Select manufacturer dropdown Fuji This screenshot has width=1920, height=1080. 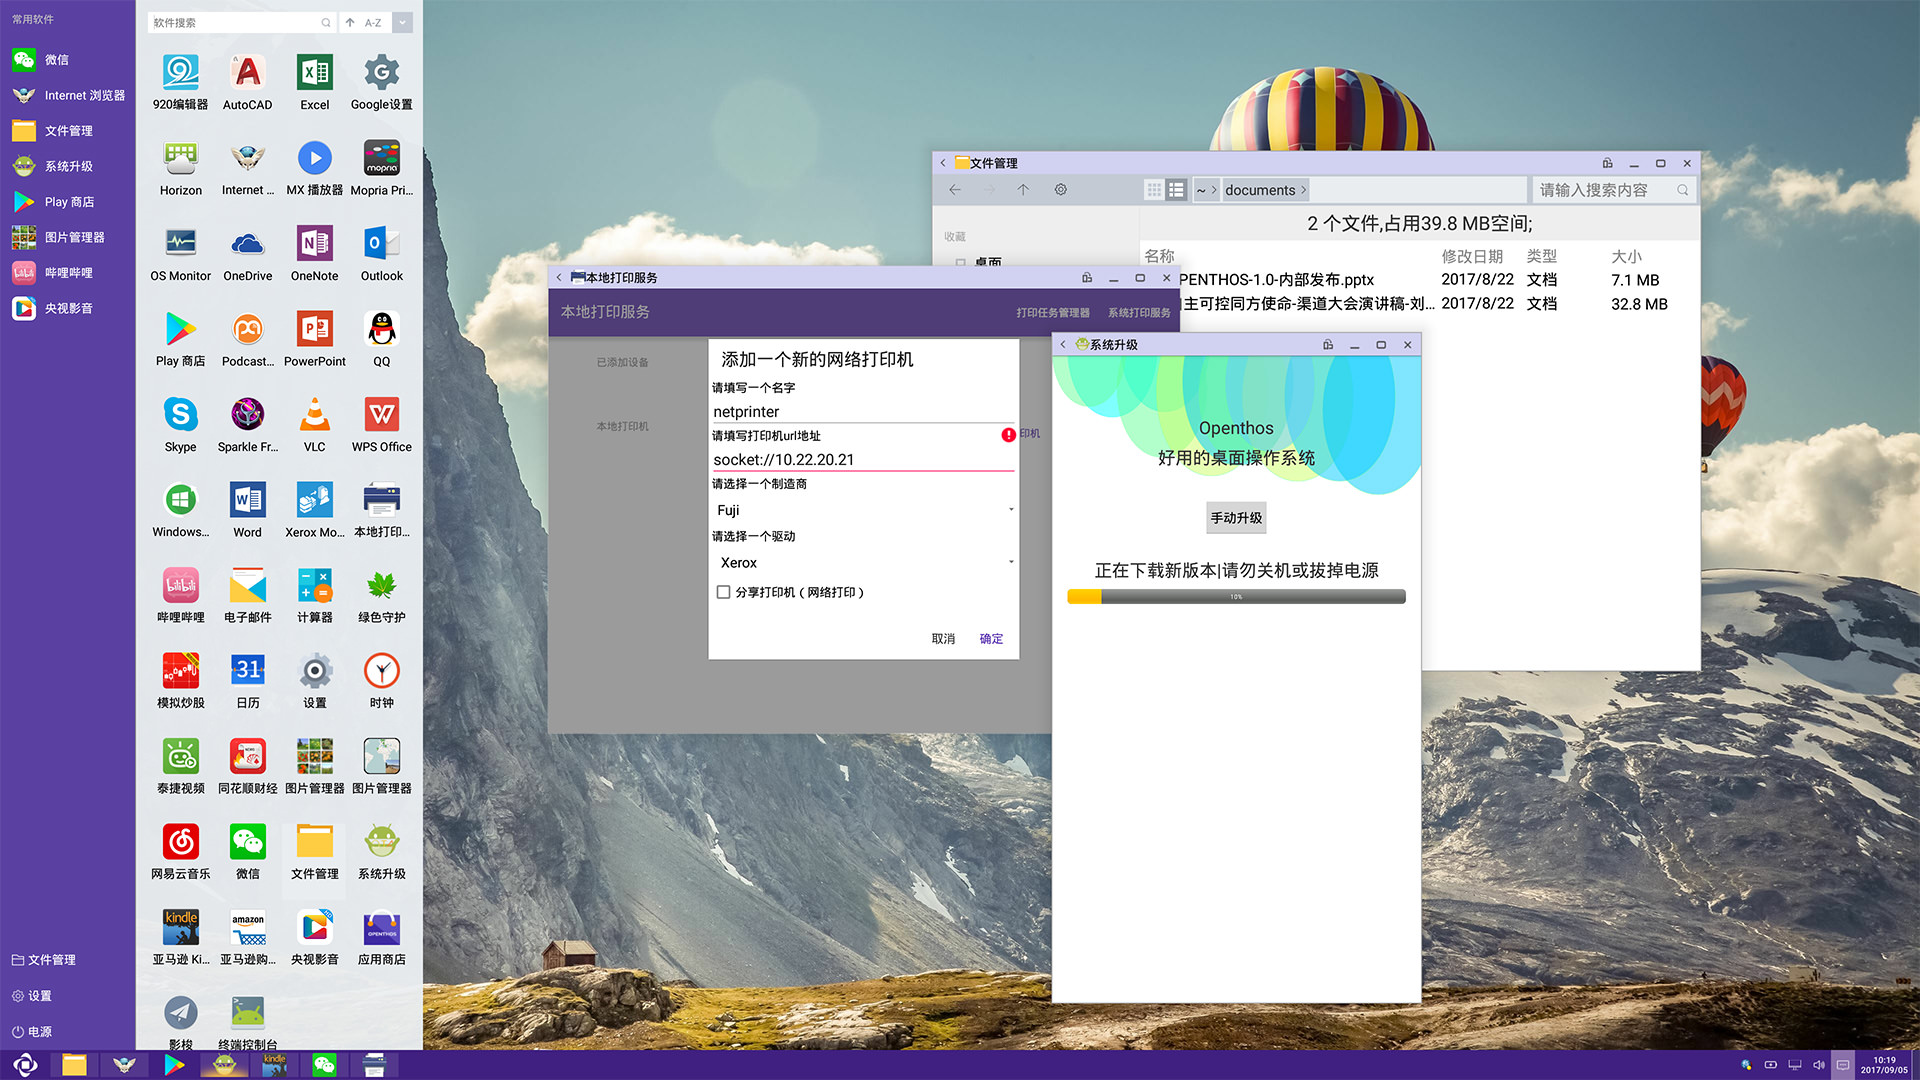864,509
